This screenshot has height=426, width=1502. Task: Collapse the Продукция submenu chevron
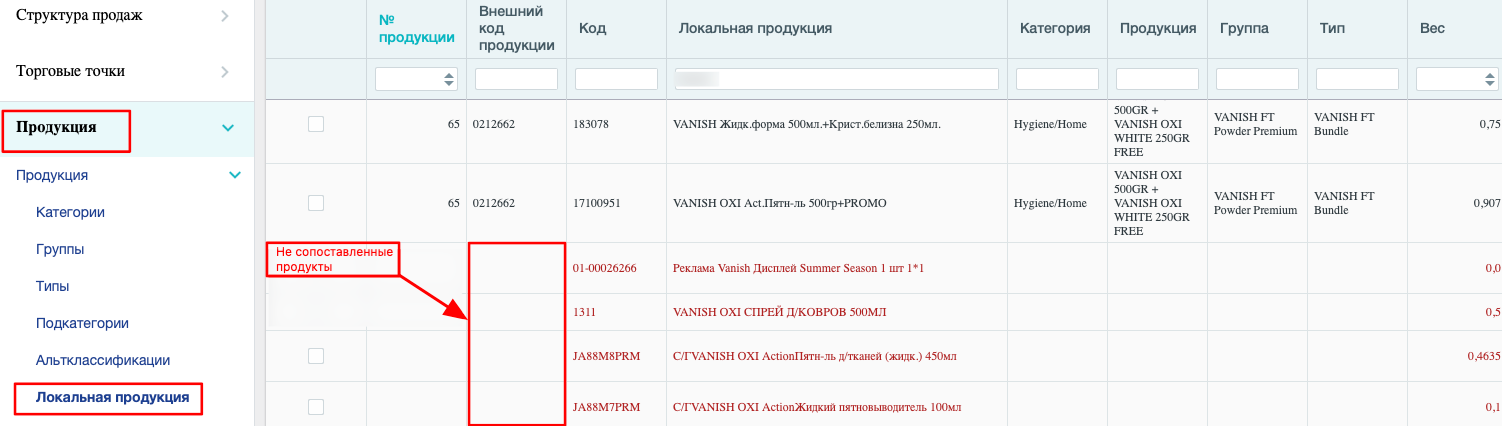(x=235, y=175)
